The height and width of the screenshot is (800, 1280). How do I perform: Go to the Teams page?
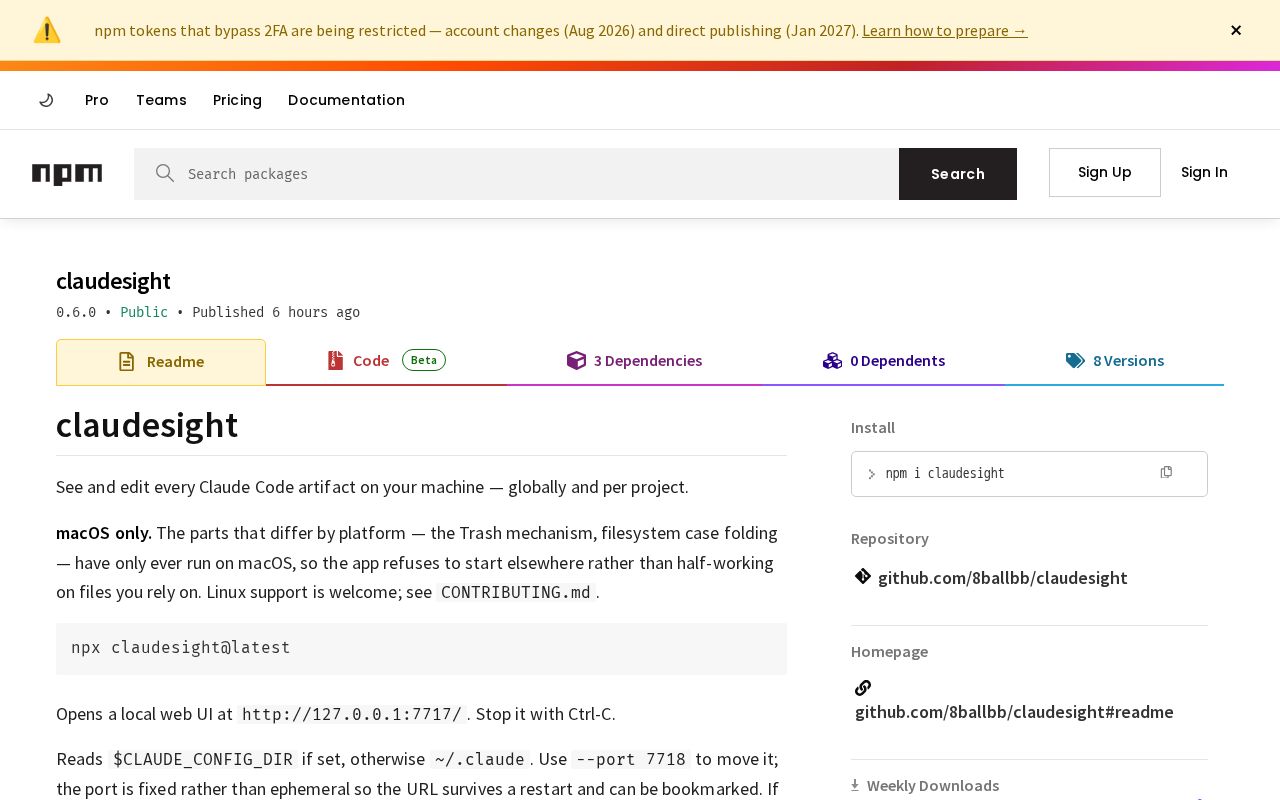[x=161, y=100]
